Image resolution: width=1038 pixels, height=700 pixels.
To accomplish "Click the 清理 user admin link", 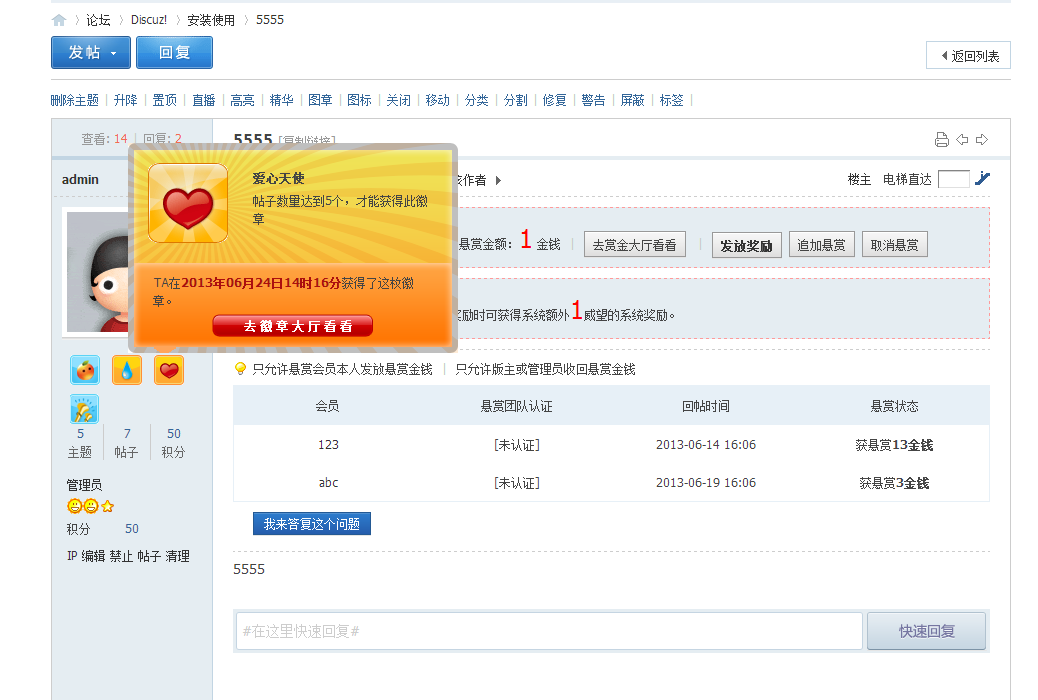I will (177, 556).
